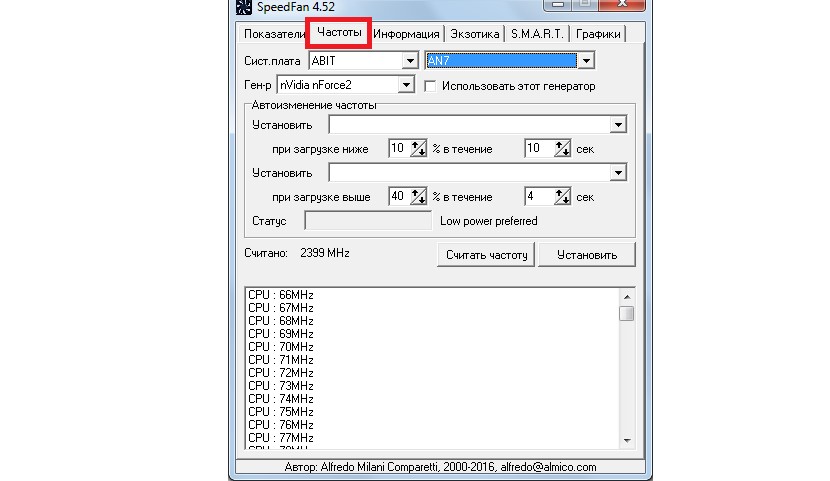
Task: Go to the Графики tab
Action: click(598, 34)
